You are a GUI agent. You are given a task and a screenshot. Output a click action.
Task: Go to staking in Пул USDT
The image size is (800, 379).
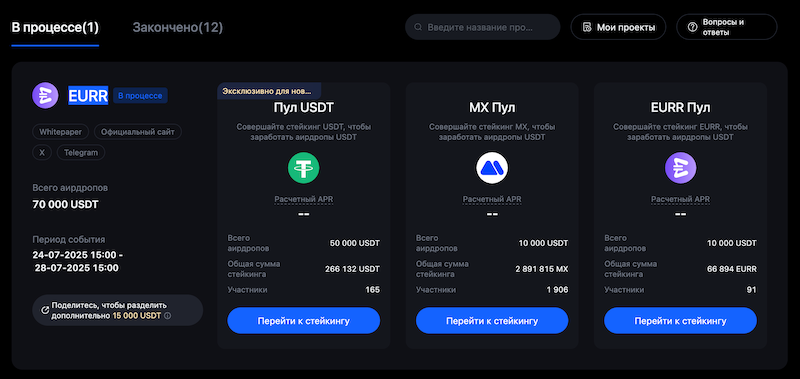304,321
